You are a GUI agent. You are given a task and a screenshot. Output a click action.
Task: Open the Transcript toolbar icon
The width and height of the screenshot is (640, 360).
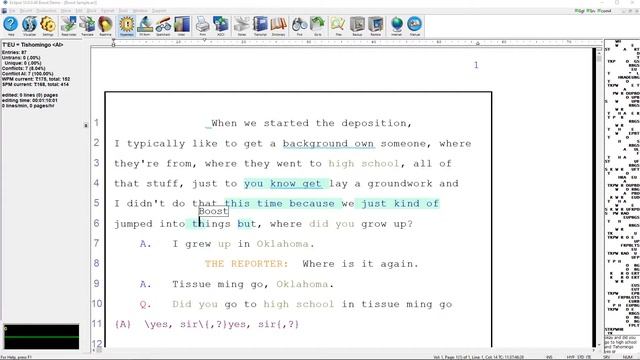[x=260, y=26]
